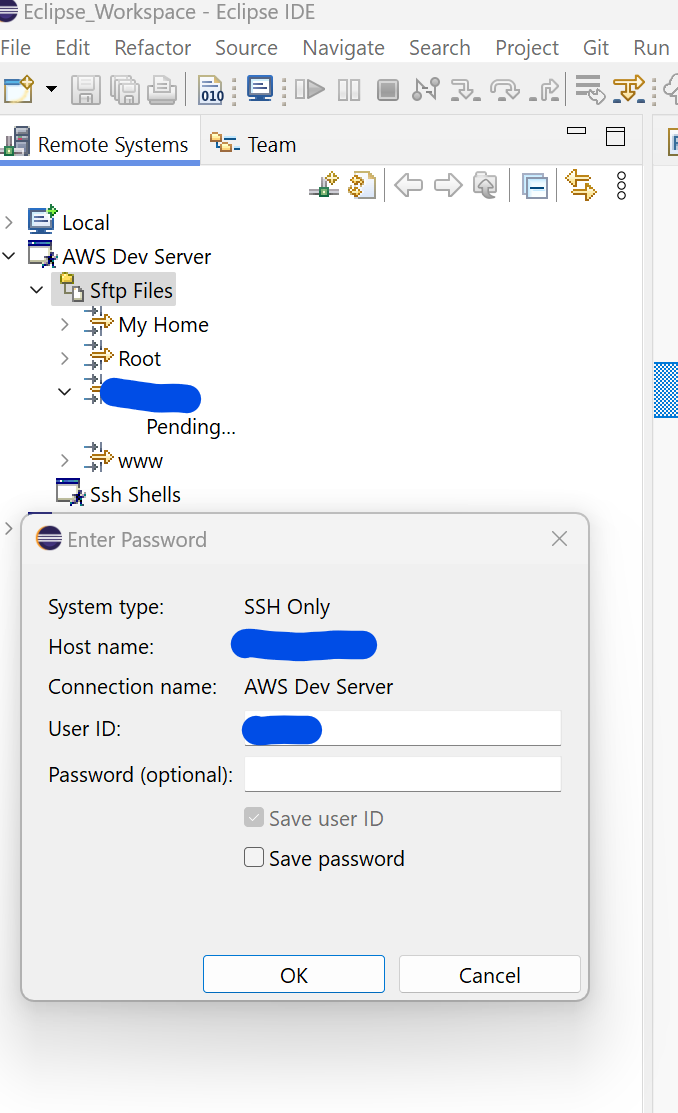Click the new connection icon in Remote Systems
Viewport: 678px width, 1113px height.
coord(324,186)
